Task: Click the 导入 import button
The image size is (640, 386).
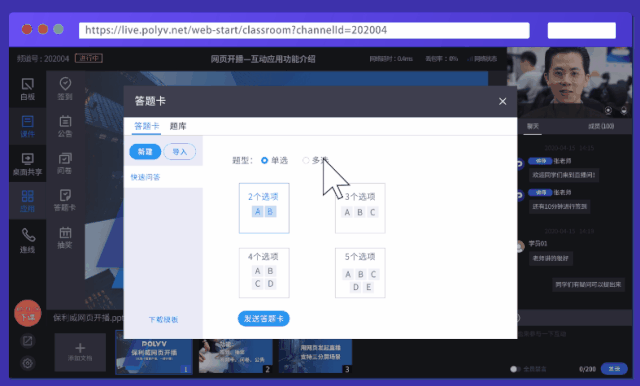Action: click(x=180, y=152)
